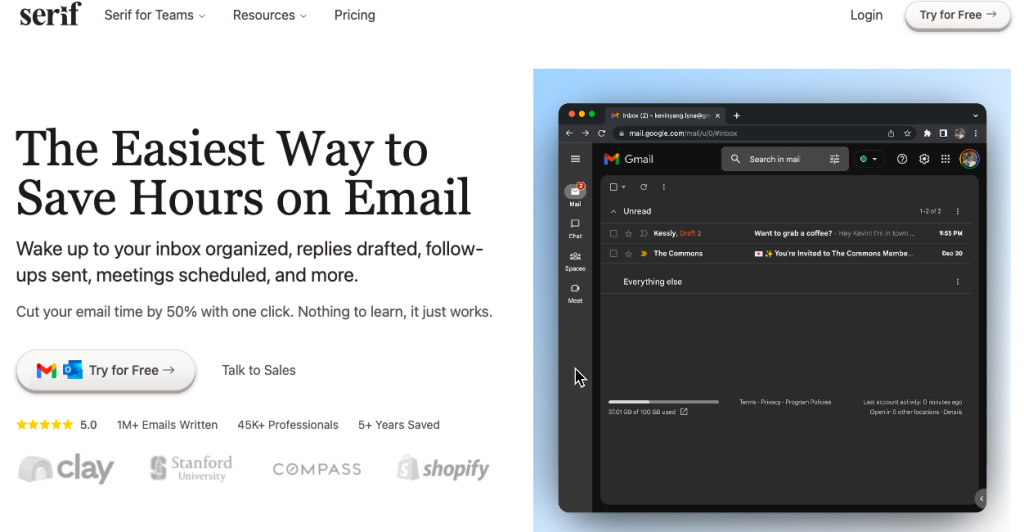Click the serif logo
Screen dimensions: 1024x532
click(x=50, y=14)
